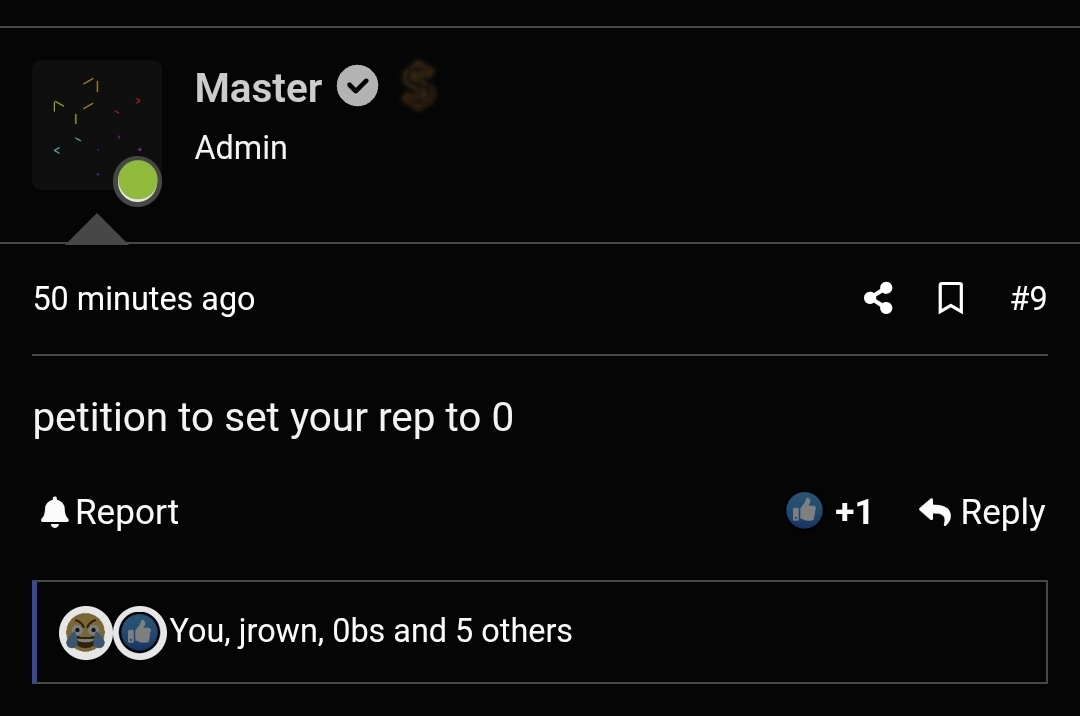
Task: Click the laughing emoji in the reactions bar
Action: pos(85,632)
